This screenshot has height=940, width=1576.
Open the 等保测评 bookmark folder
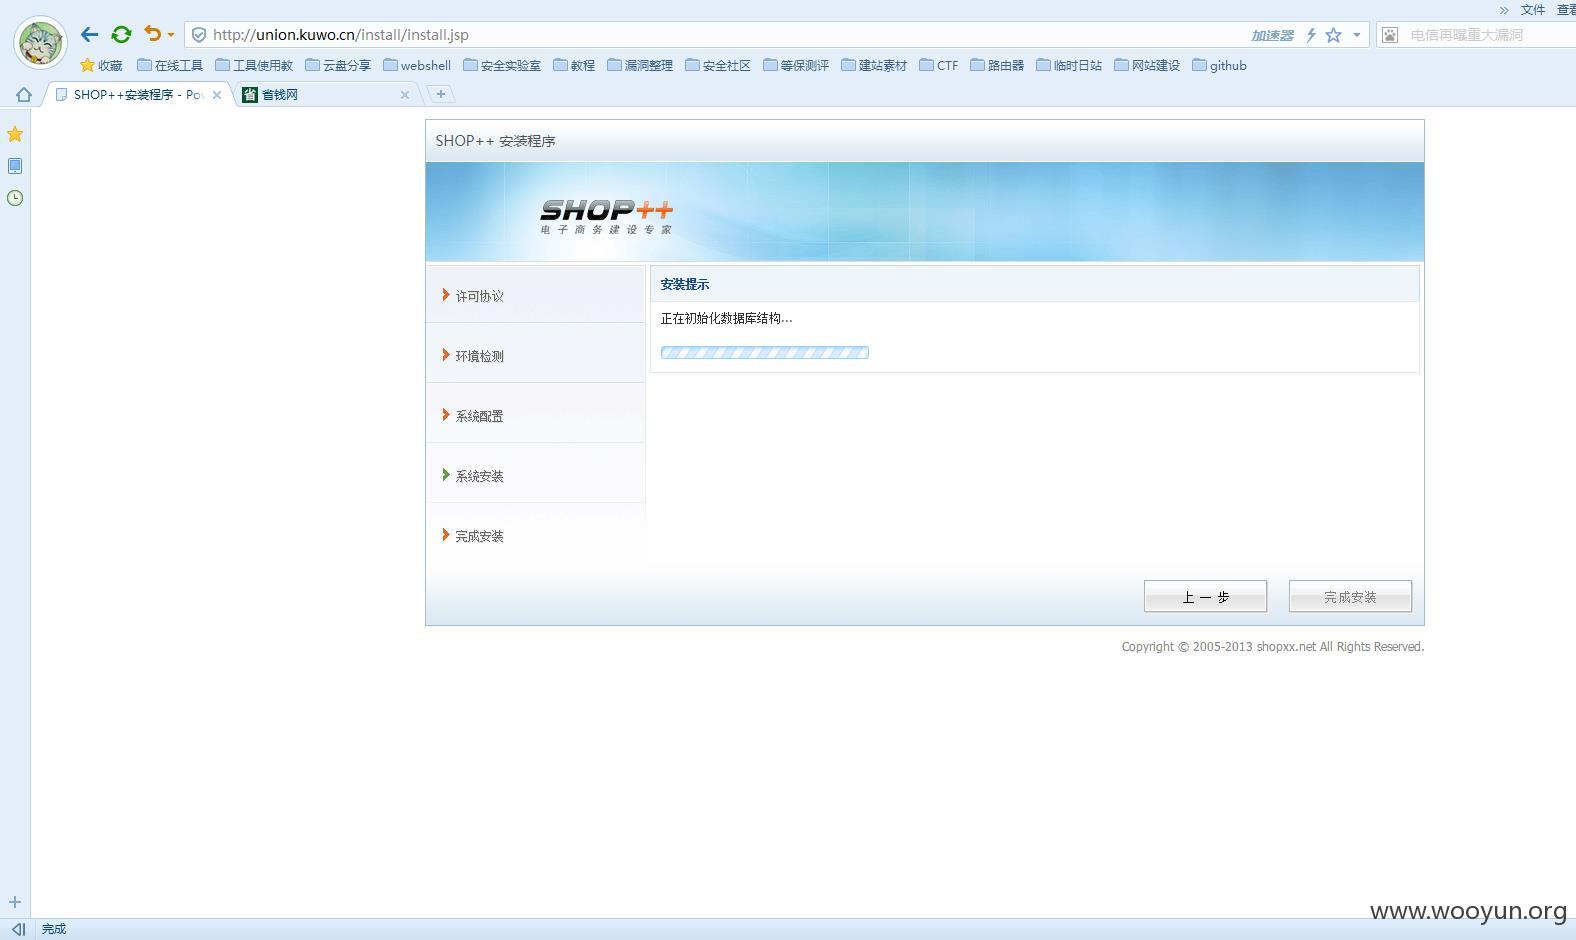click(796, 65)
